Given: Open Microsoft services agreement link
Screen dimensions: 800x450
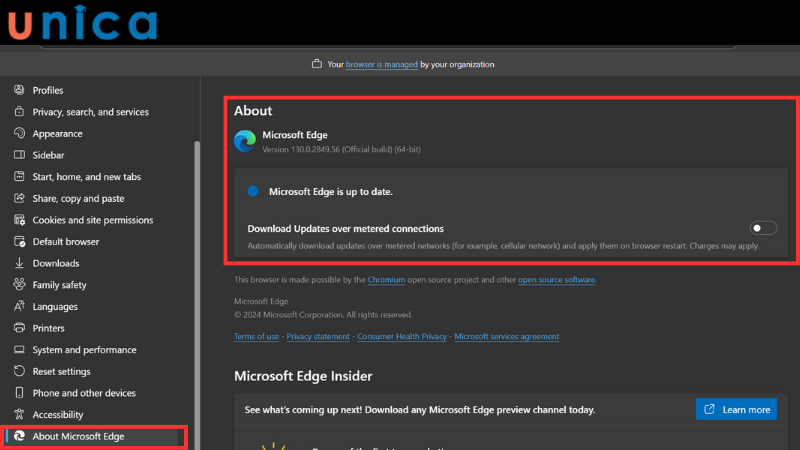Looking at the screenshot, I should pos(507,336).
